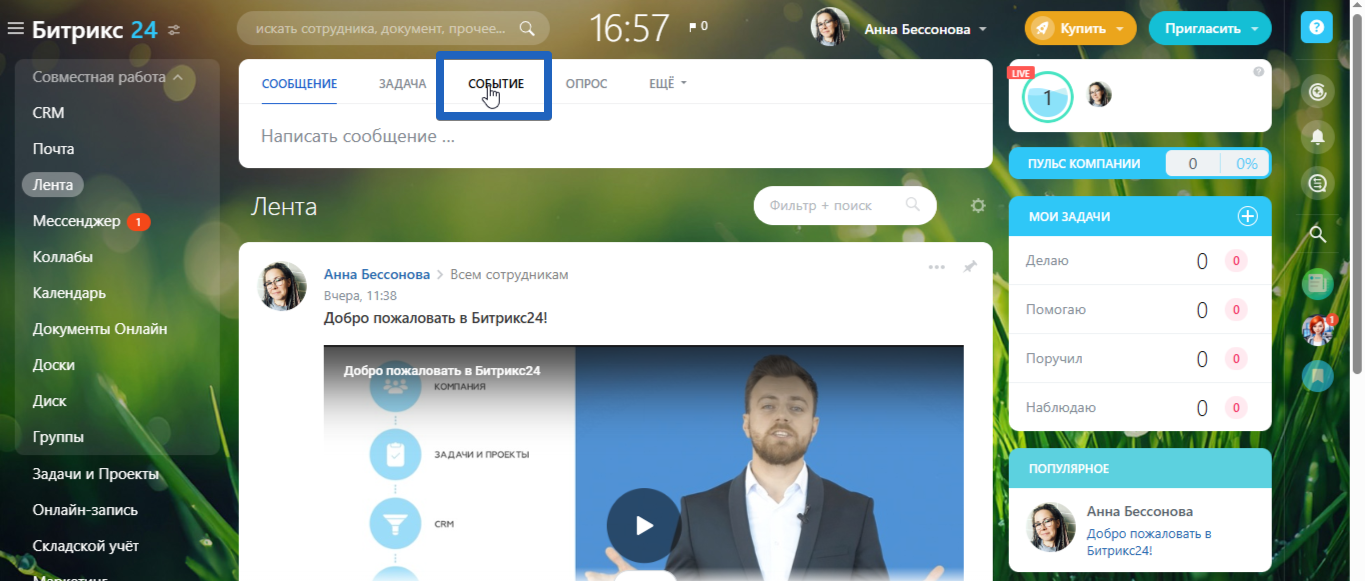Click the rocket icon on Купить button
1366x581 pixels.
coord(1042,28)
